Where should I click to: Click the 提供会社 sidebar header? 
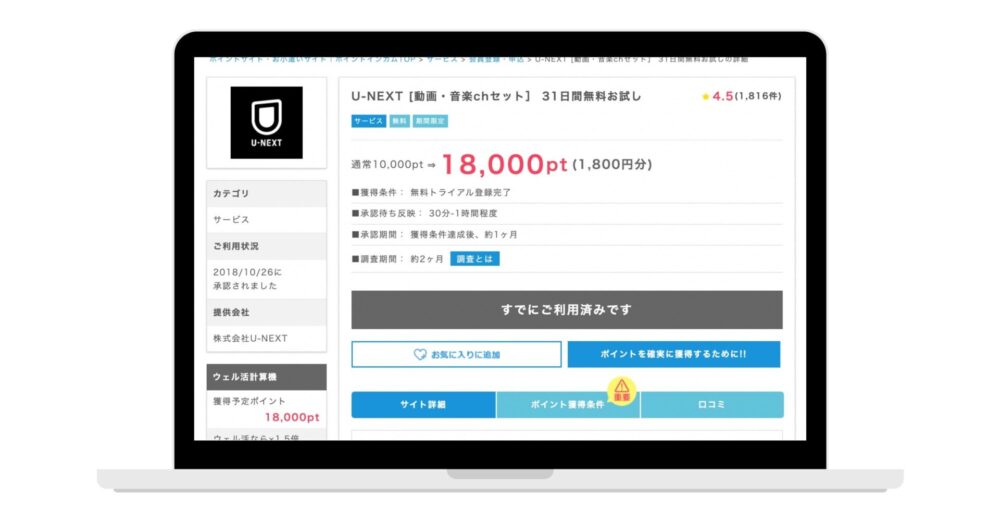pyautogui.click(x=267, y=312)
